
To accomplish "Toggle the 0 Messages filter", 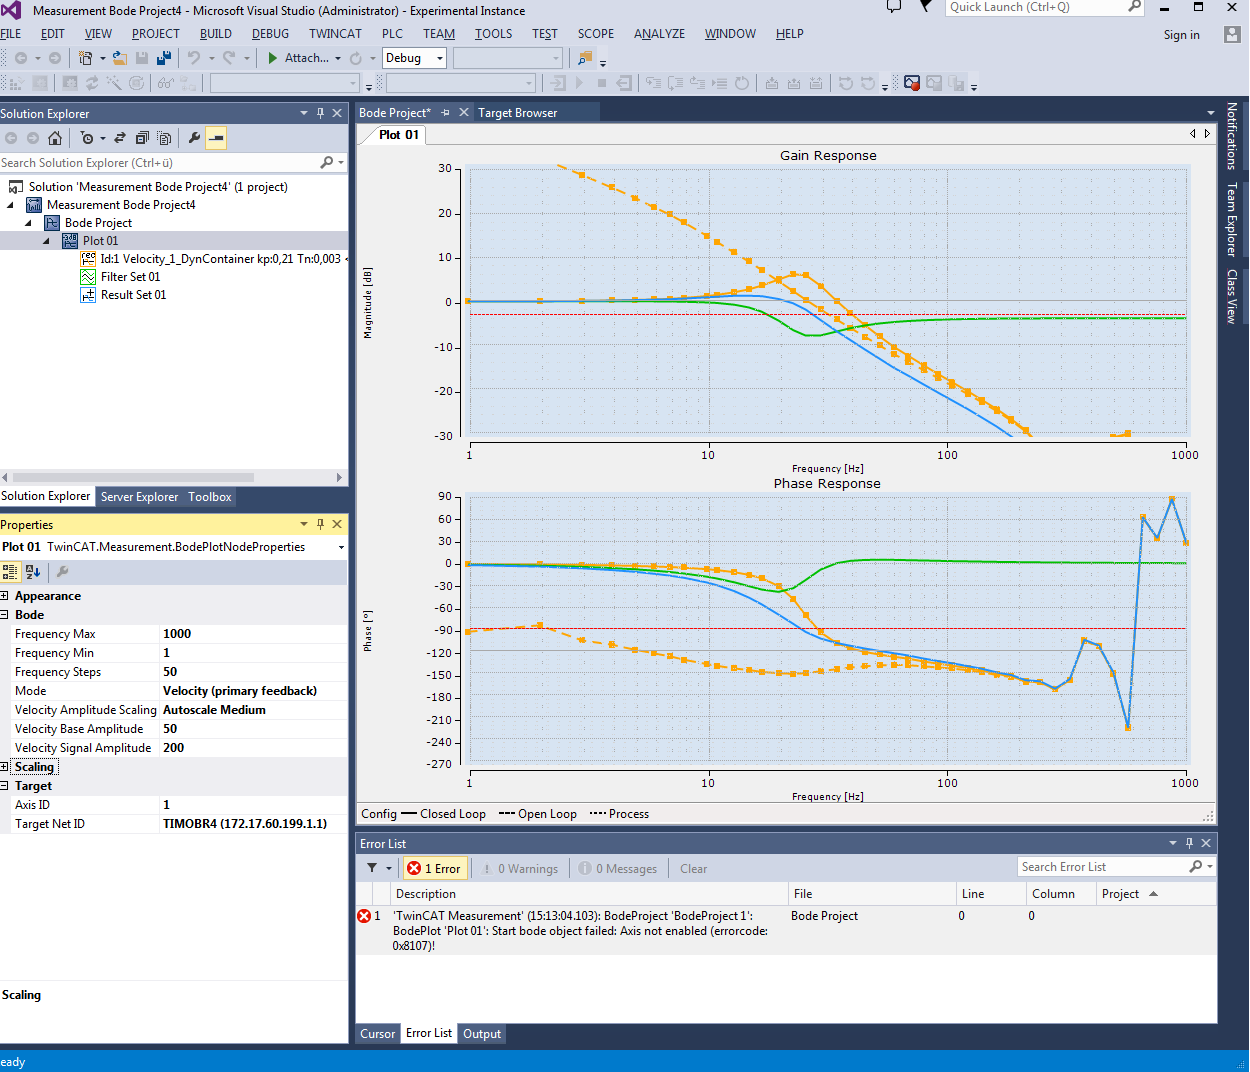I will 618,868.
